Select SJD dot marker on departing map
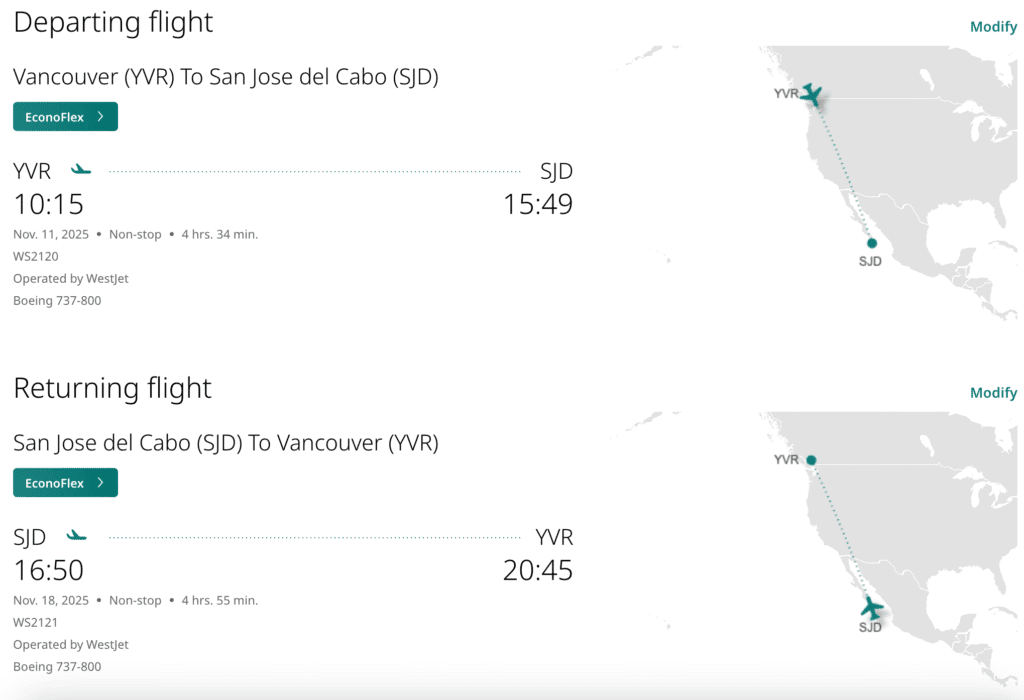 872,243
